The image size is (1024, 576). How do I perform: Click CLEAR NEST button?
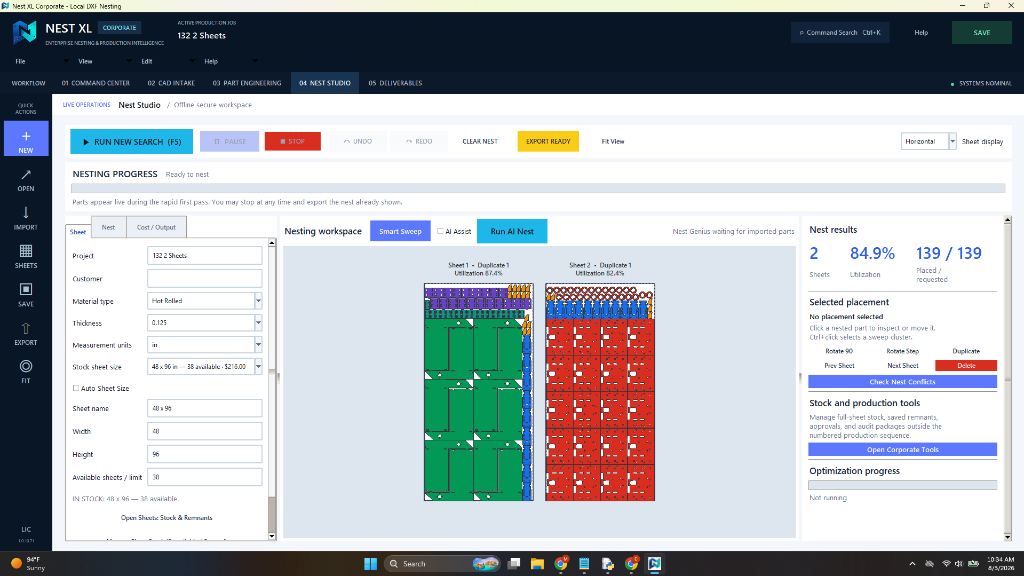[480, 141]
